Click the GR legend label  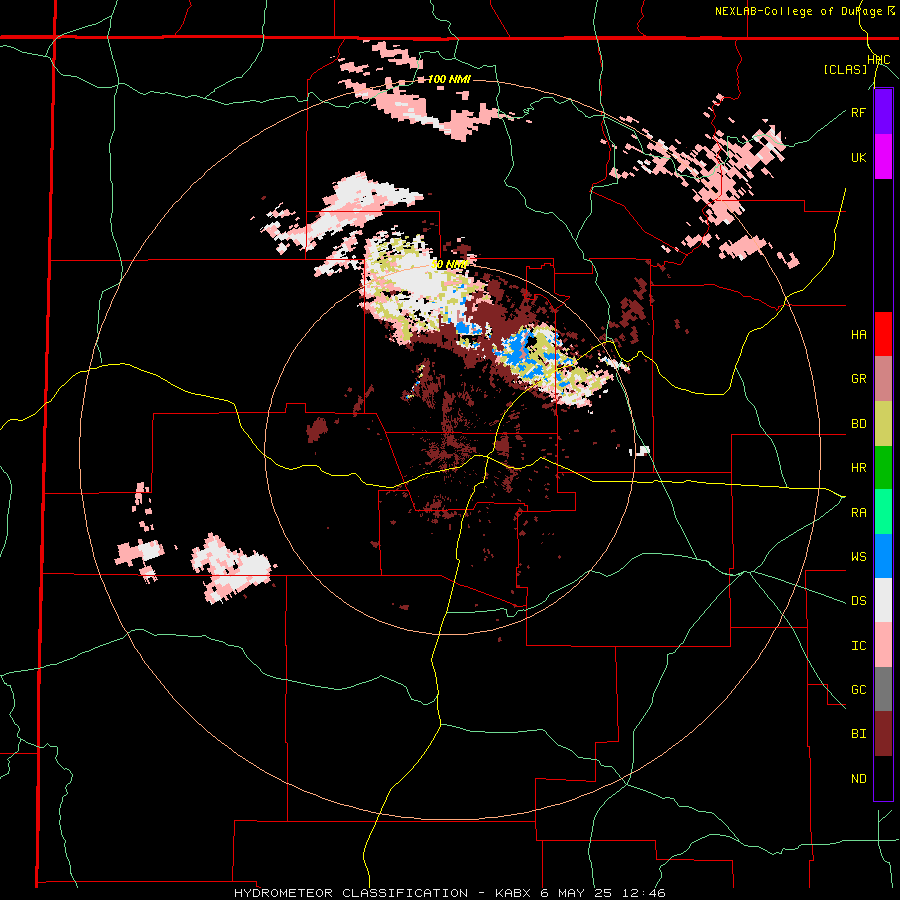[x=859, y=379]
